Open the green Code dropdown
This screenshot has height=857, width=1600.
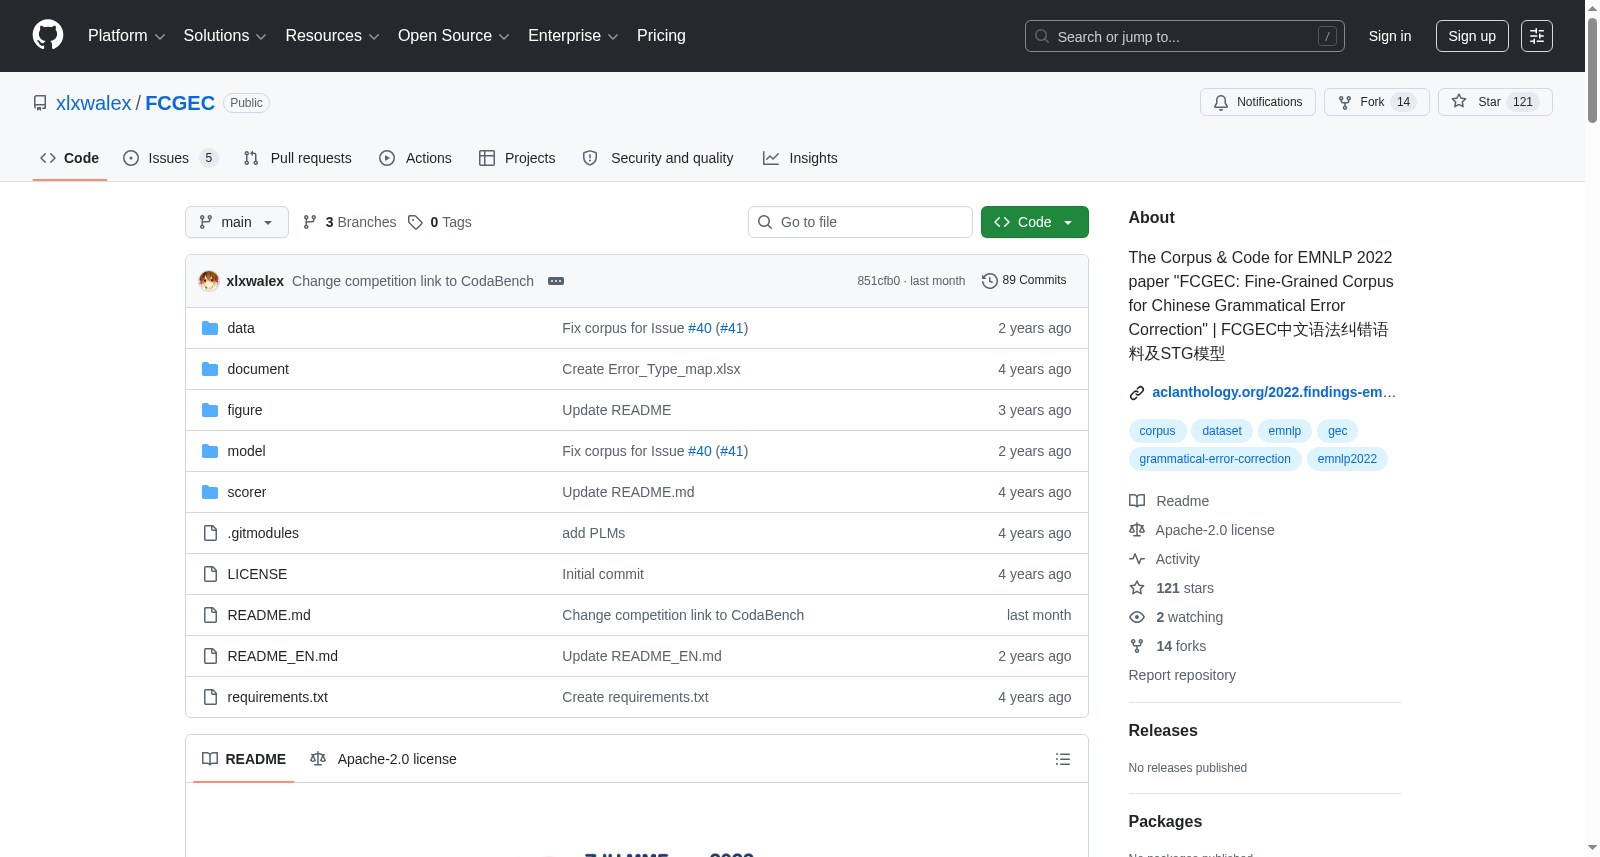(x=1035, y=222)
